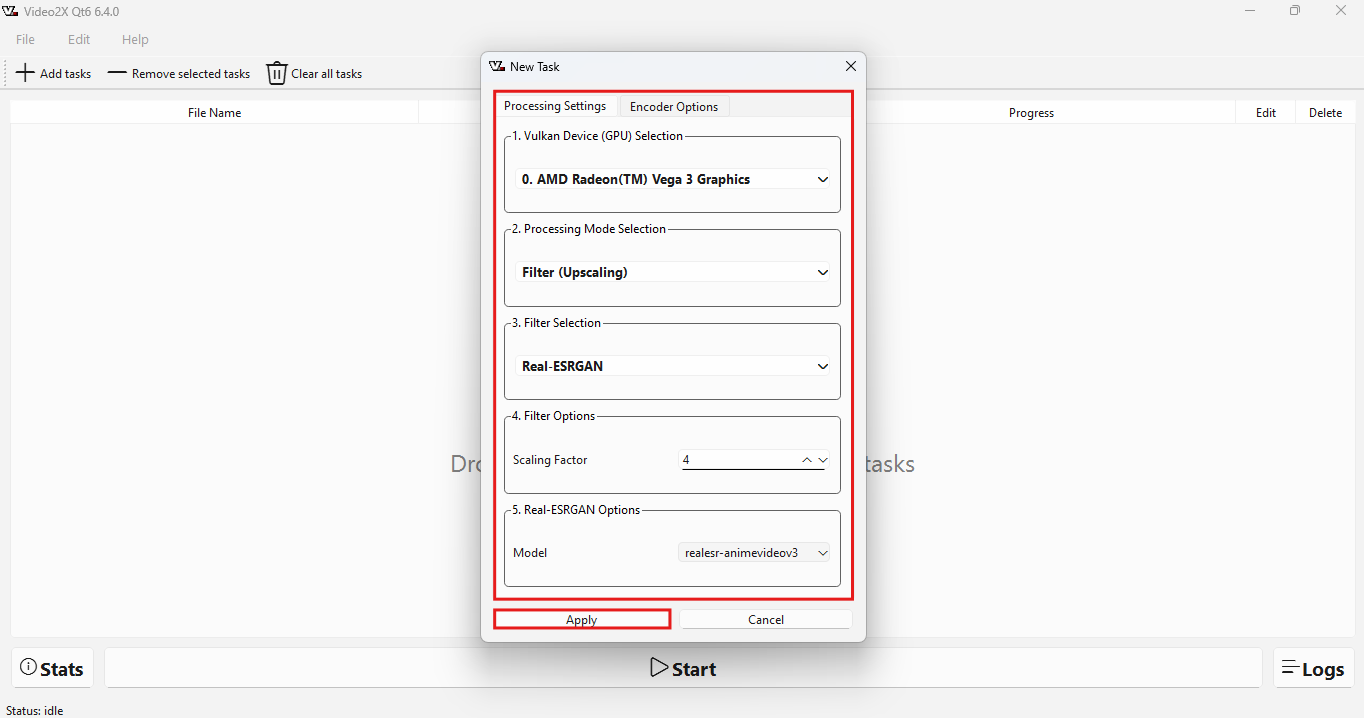Switch to the Encoder Options tab
This screenshot has width=1364, height=718.
pos(674,106)
